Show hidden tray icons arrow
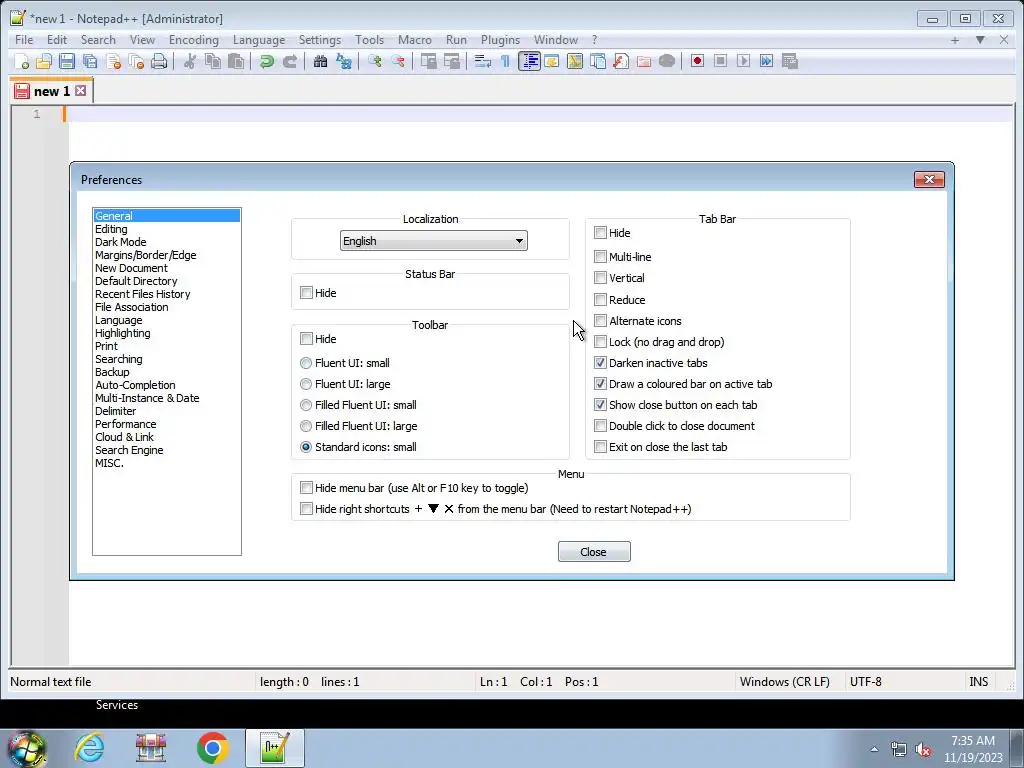Viewport: 1024px width, 768px height. point(874,749)
